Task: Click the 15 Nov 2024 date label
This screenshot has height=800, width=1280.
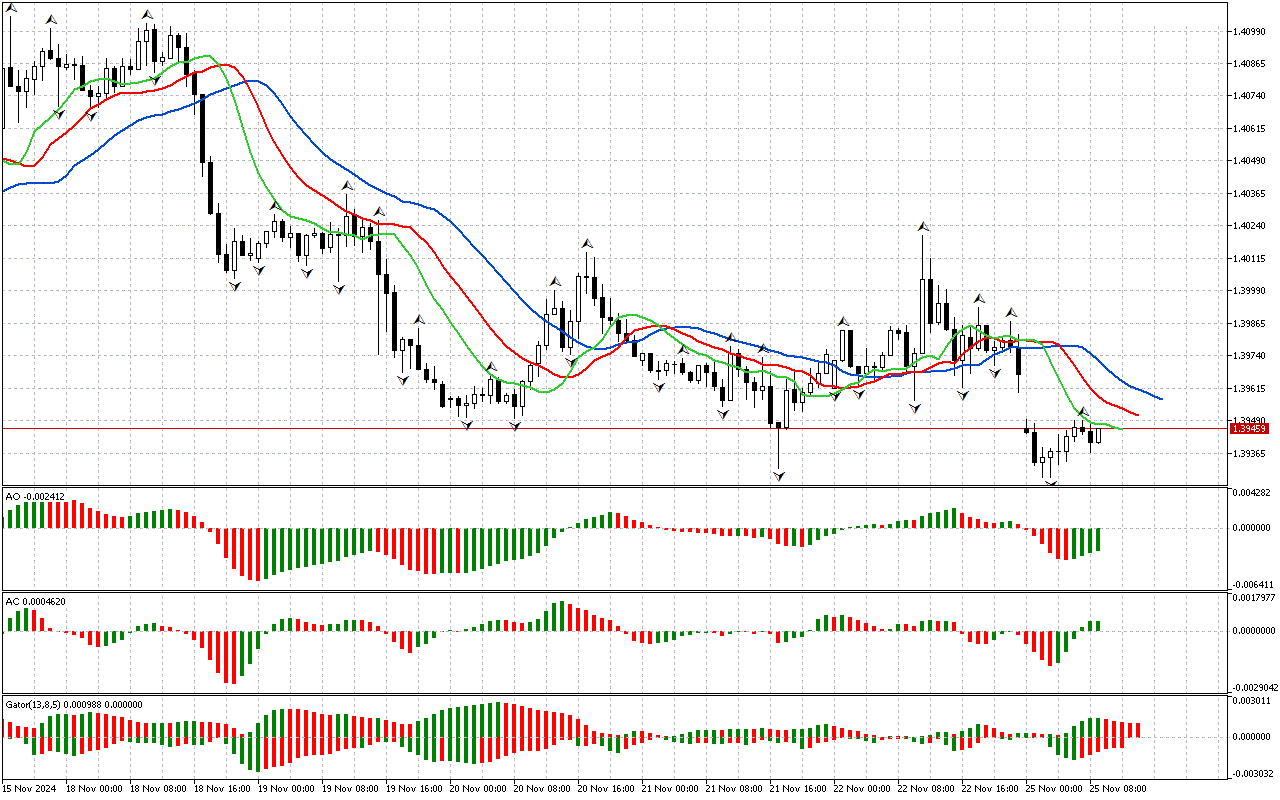Action: [x=31, y=789]
